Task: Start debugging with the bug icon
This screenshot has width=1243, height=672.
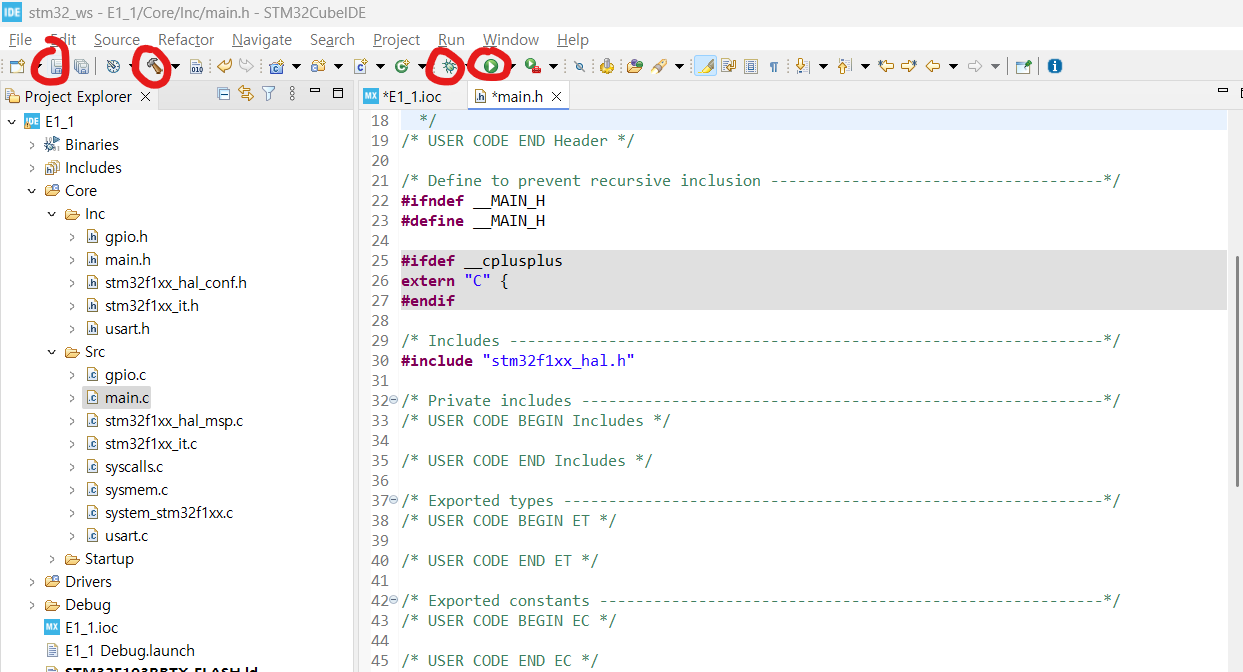Action: [x=449, y=66]
